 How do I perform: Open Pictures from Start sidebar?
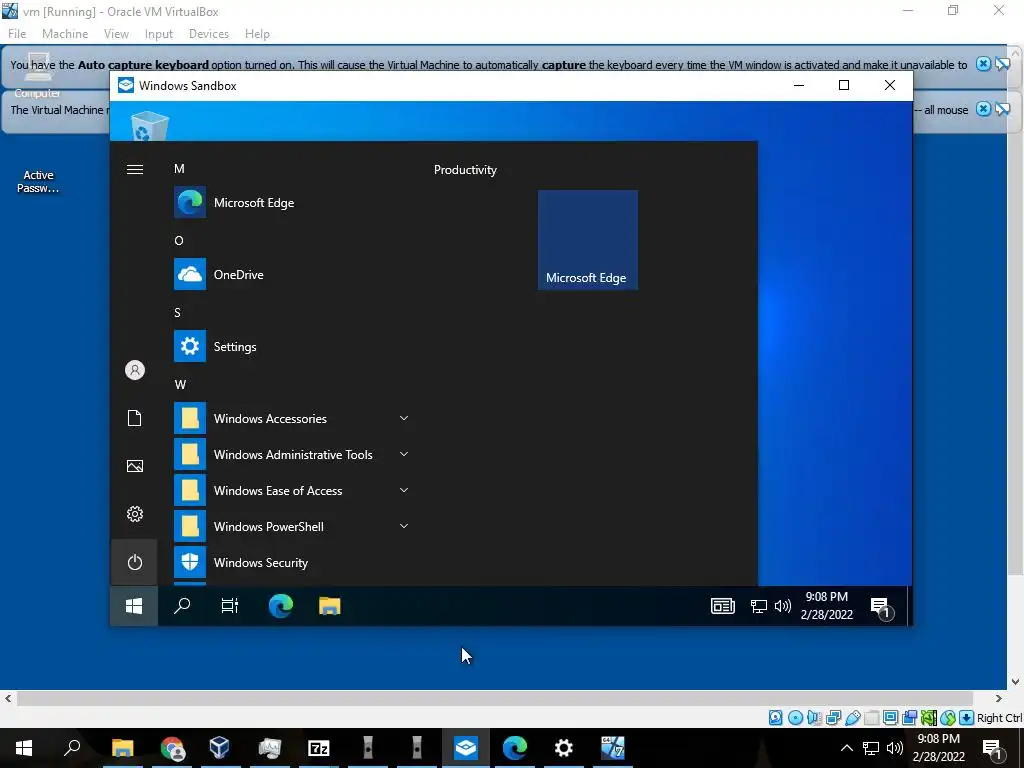tap(135, 466)
